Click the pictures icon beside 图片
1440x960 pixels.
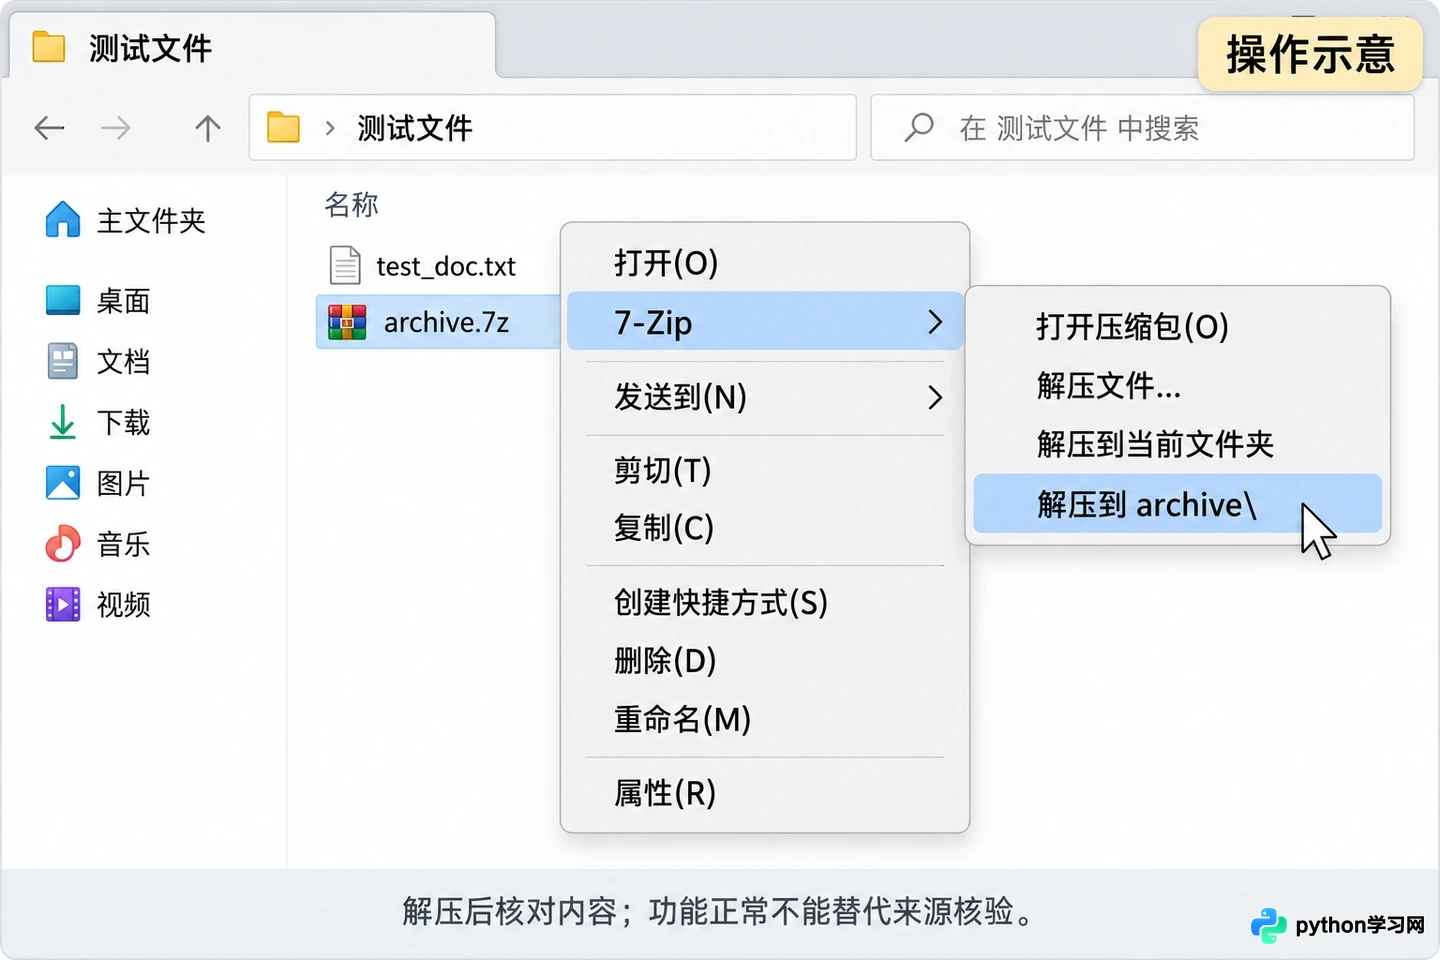click(63, 483)
